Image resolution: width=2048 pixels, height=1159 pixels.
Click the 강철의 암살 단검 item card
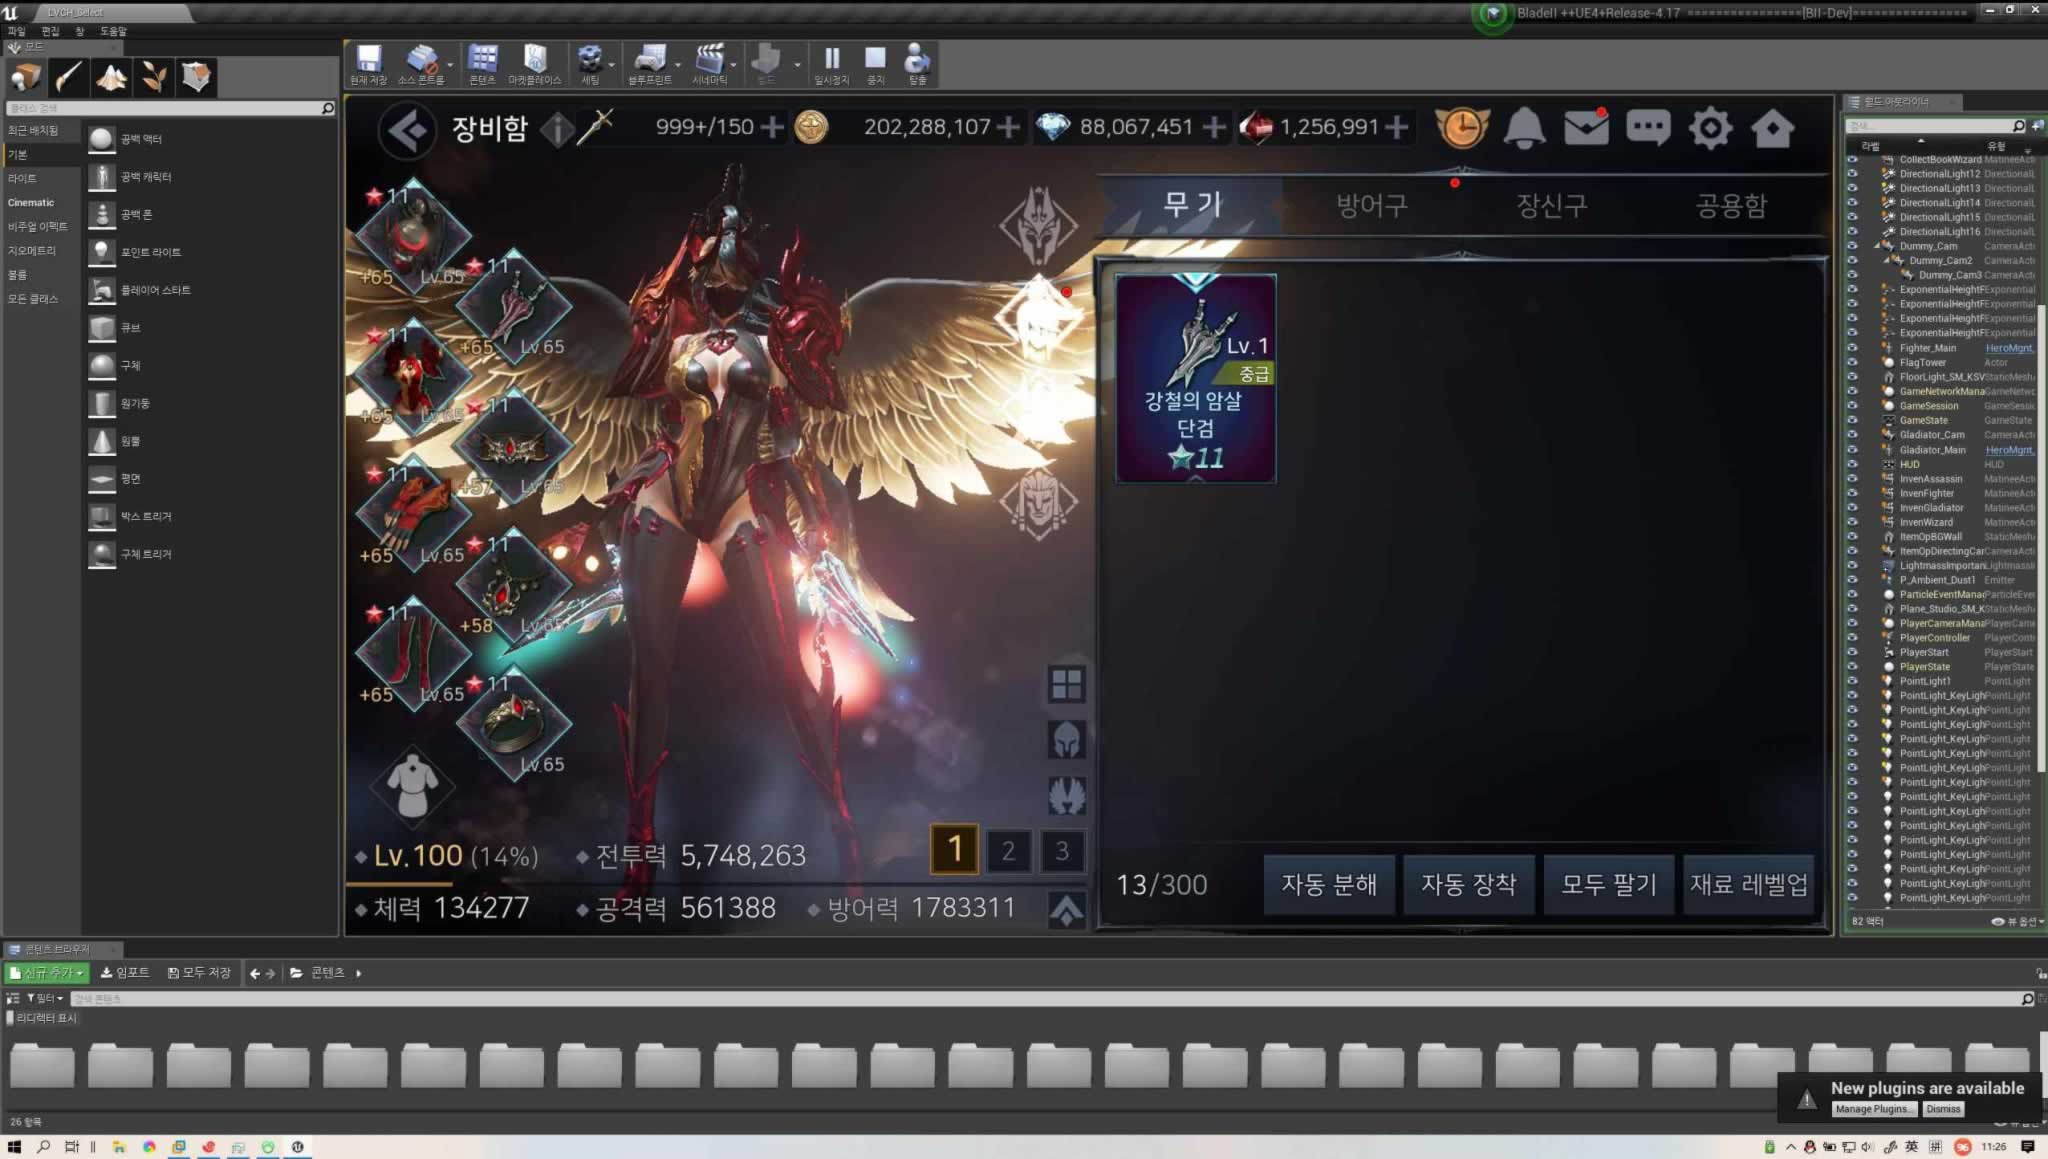(x=1195, y=378)
